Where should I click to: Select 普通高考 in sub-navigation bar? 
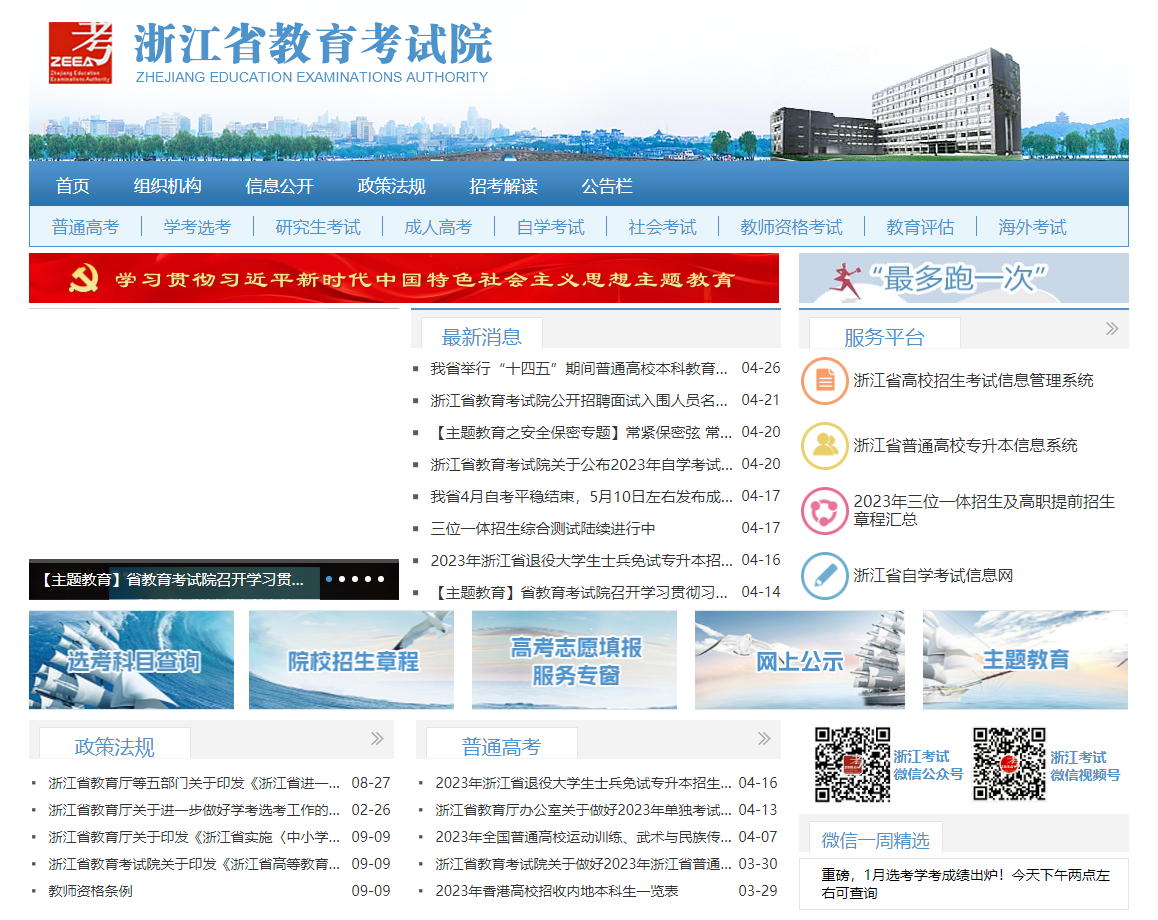click(85, 227)
